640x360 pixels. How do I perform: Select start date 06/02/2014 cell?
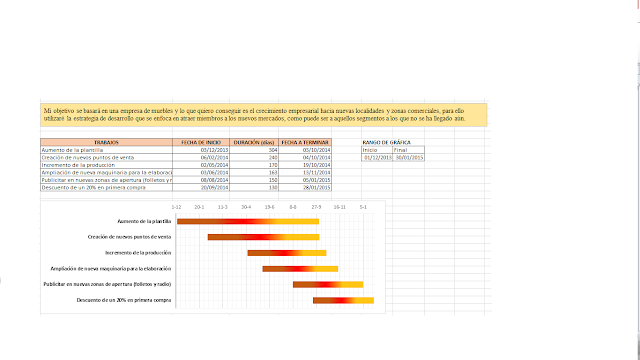click(201, 158)
